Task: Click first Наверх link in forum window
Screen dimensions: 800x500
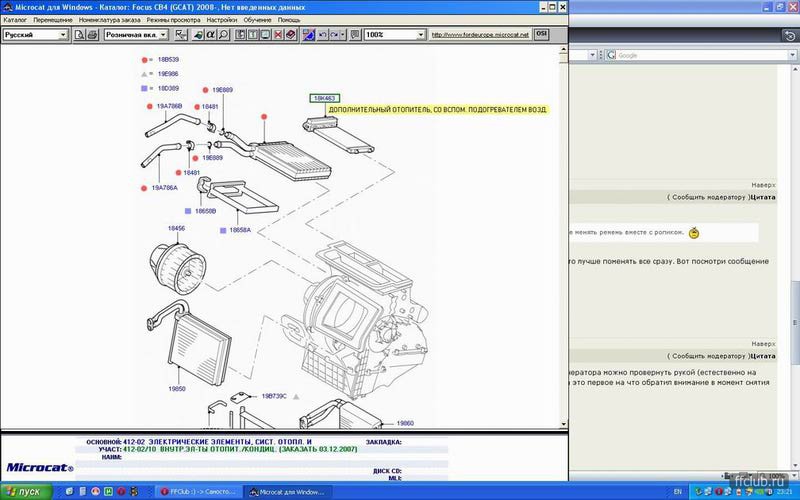Action: click(763, 185)
